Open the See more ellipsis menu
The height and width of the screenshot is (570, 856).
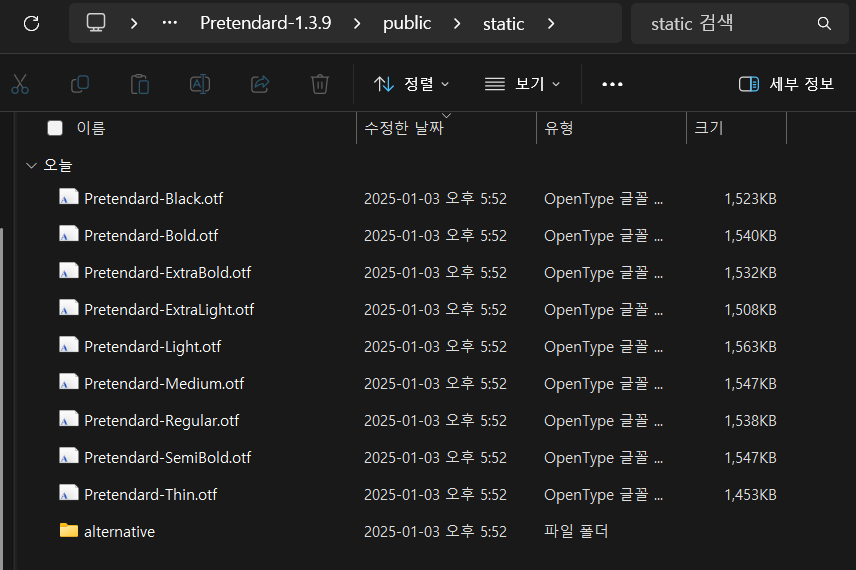pyautogui.click(x=612, y=84)
